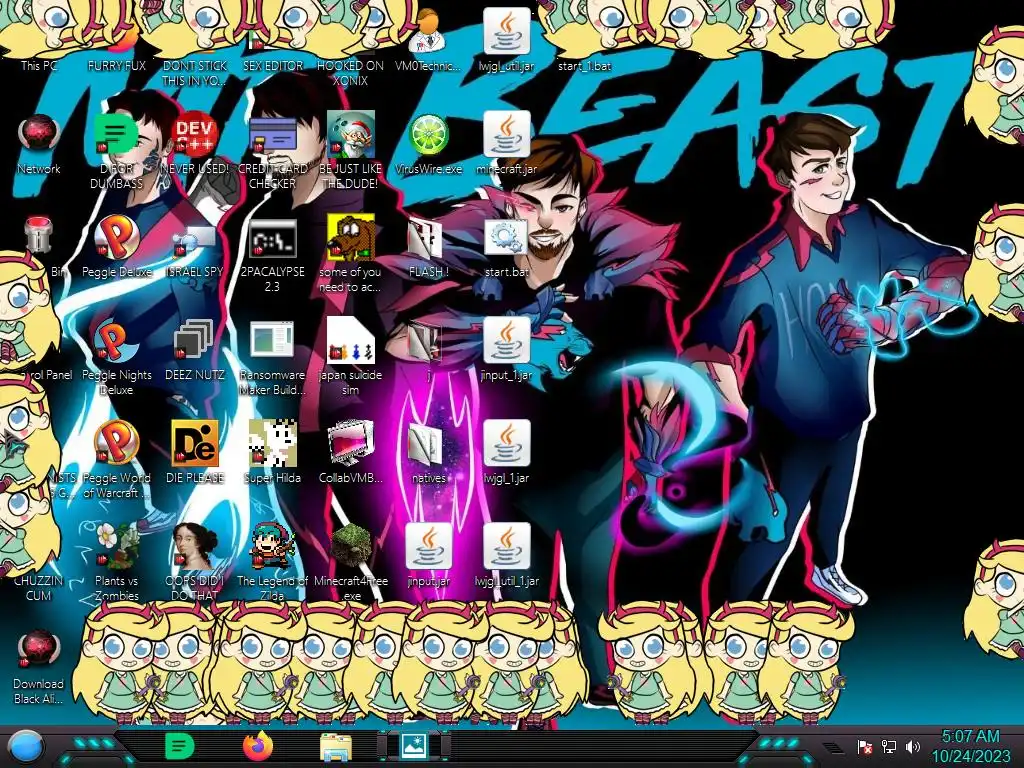Select the jinput_1.jar Java file

(507, 340)
